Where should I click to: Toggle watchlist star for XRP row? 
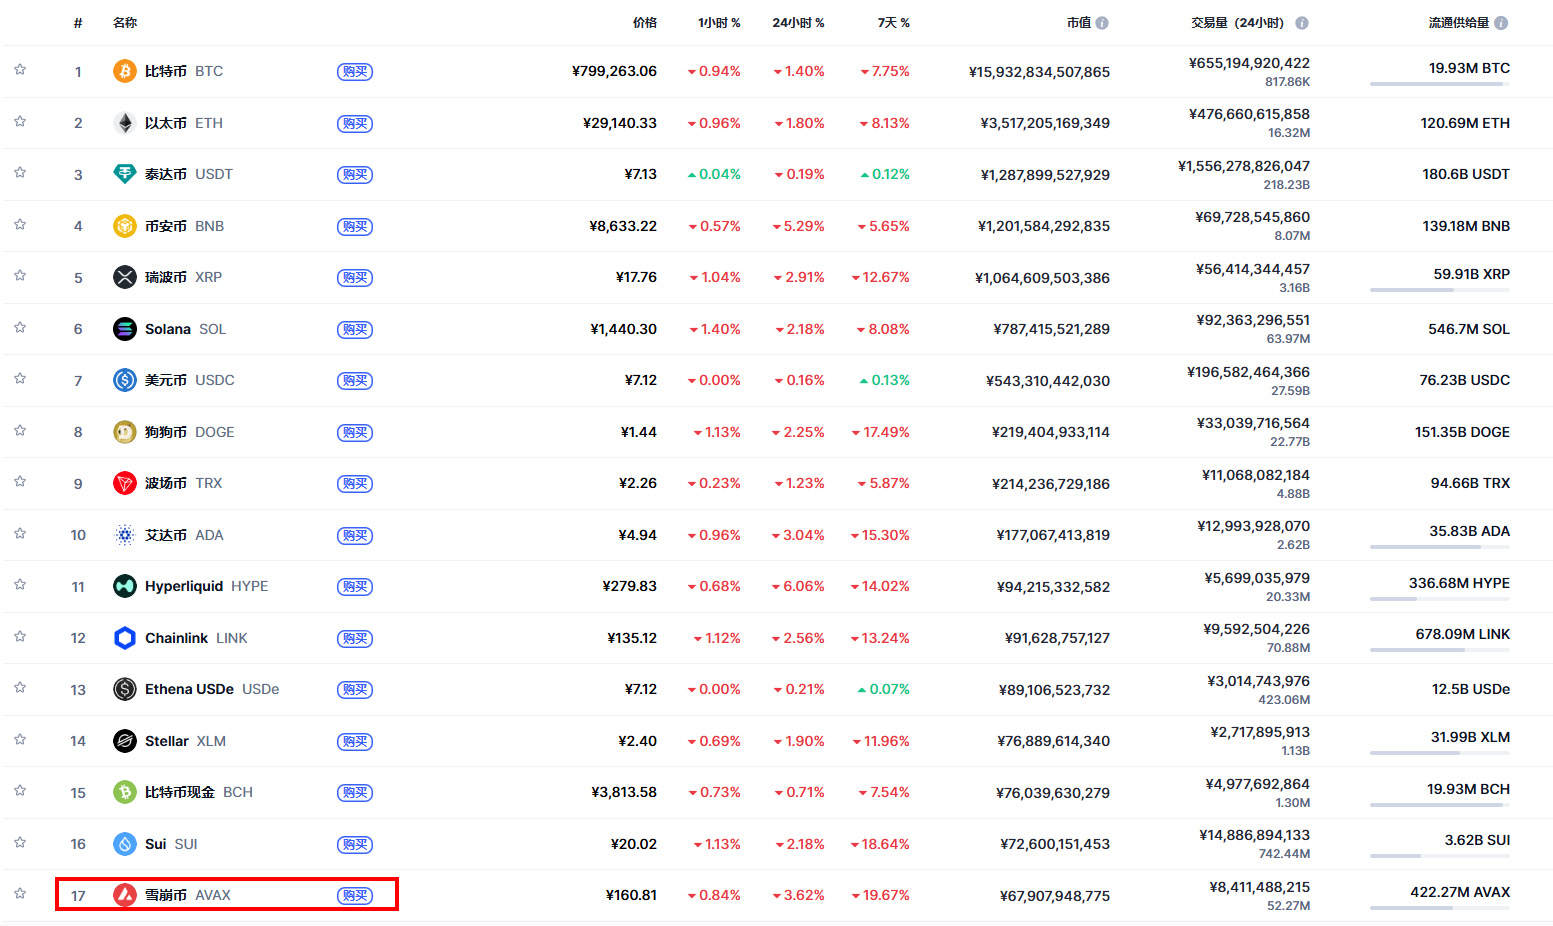[x=20, y=276]
